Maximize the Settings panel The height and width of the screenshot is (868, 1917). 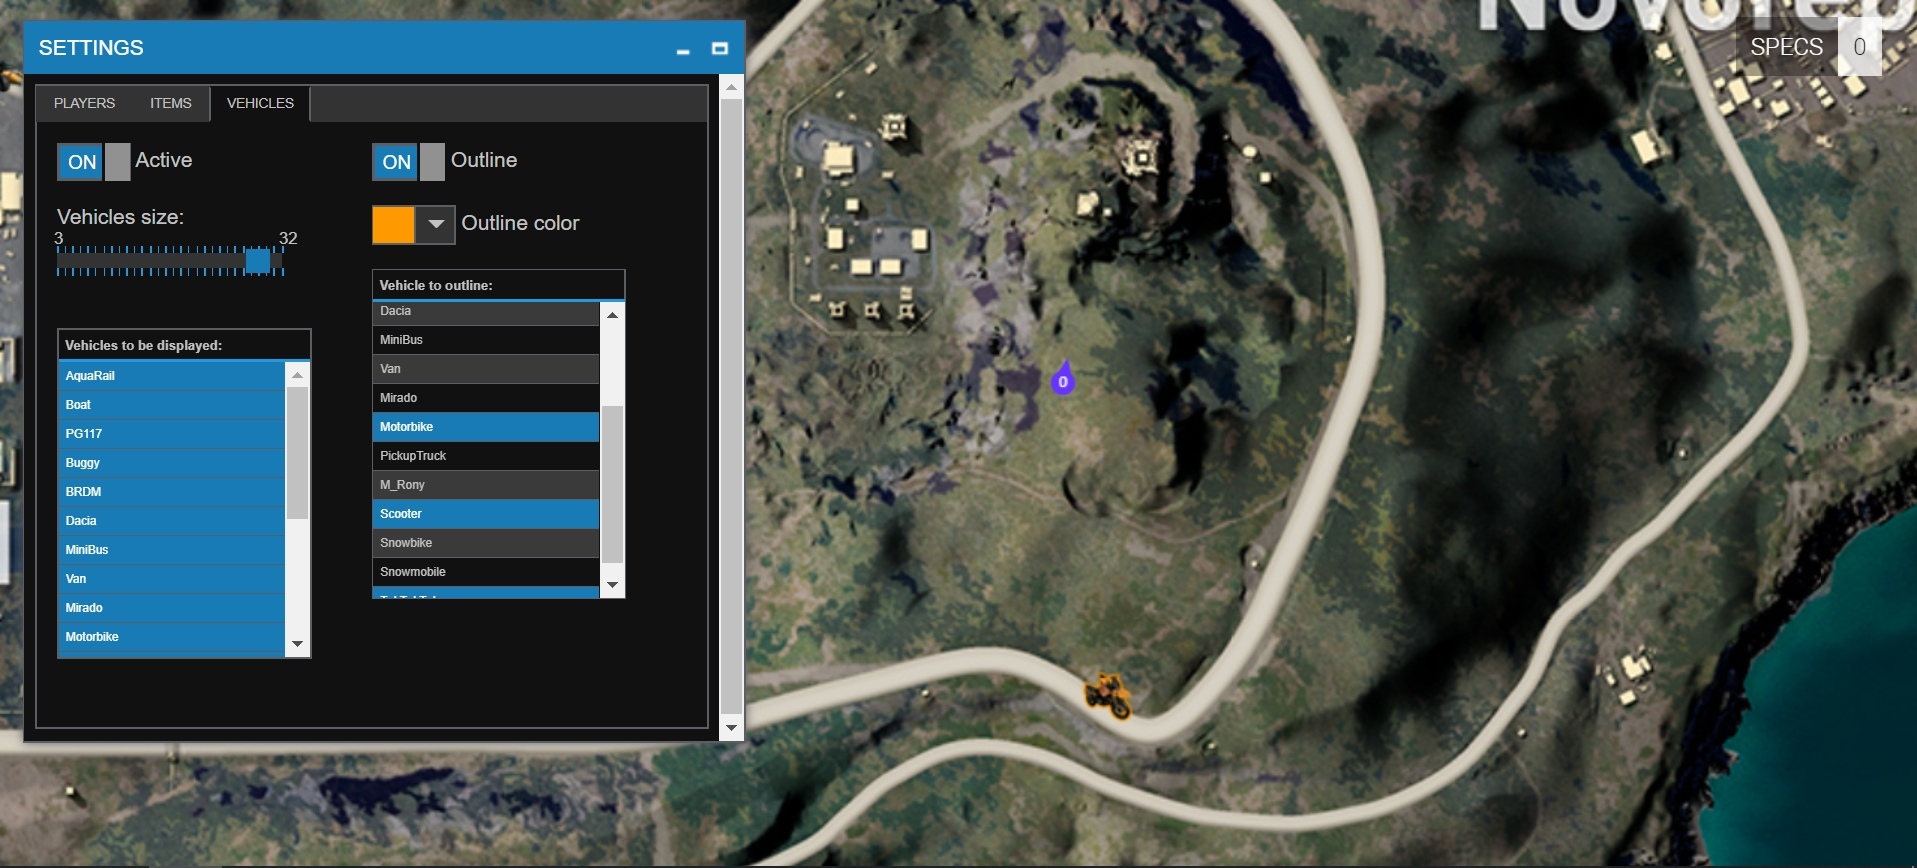click(x=719, y=48)
